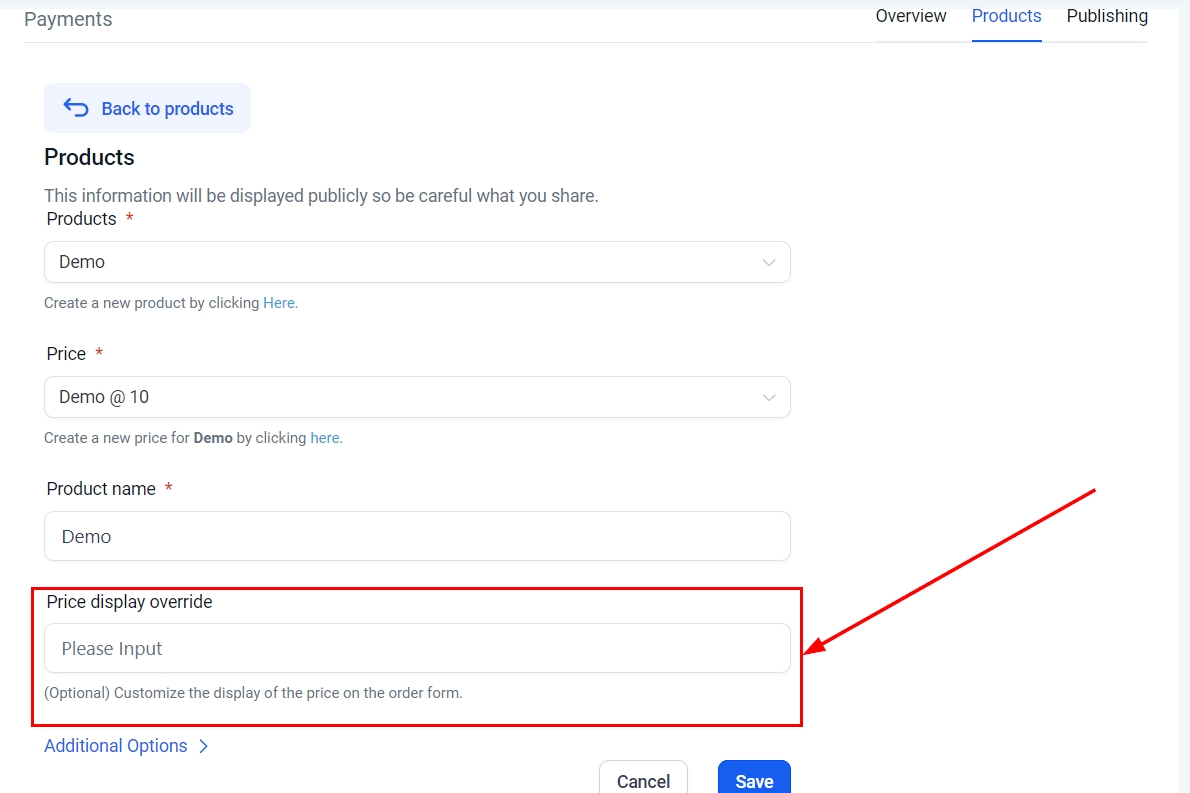The width and height of the screenshot is (1190, 793).
Task: Click the chevron beside Additional Options
Action: 203,746
